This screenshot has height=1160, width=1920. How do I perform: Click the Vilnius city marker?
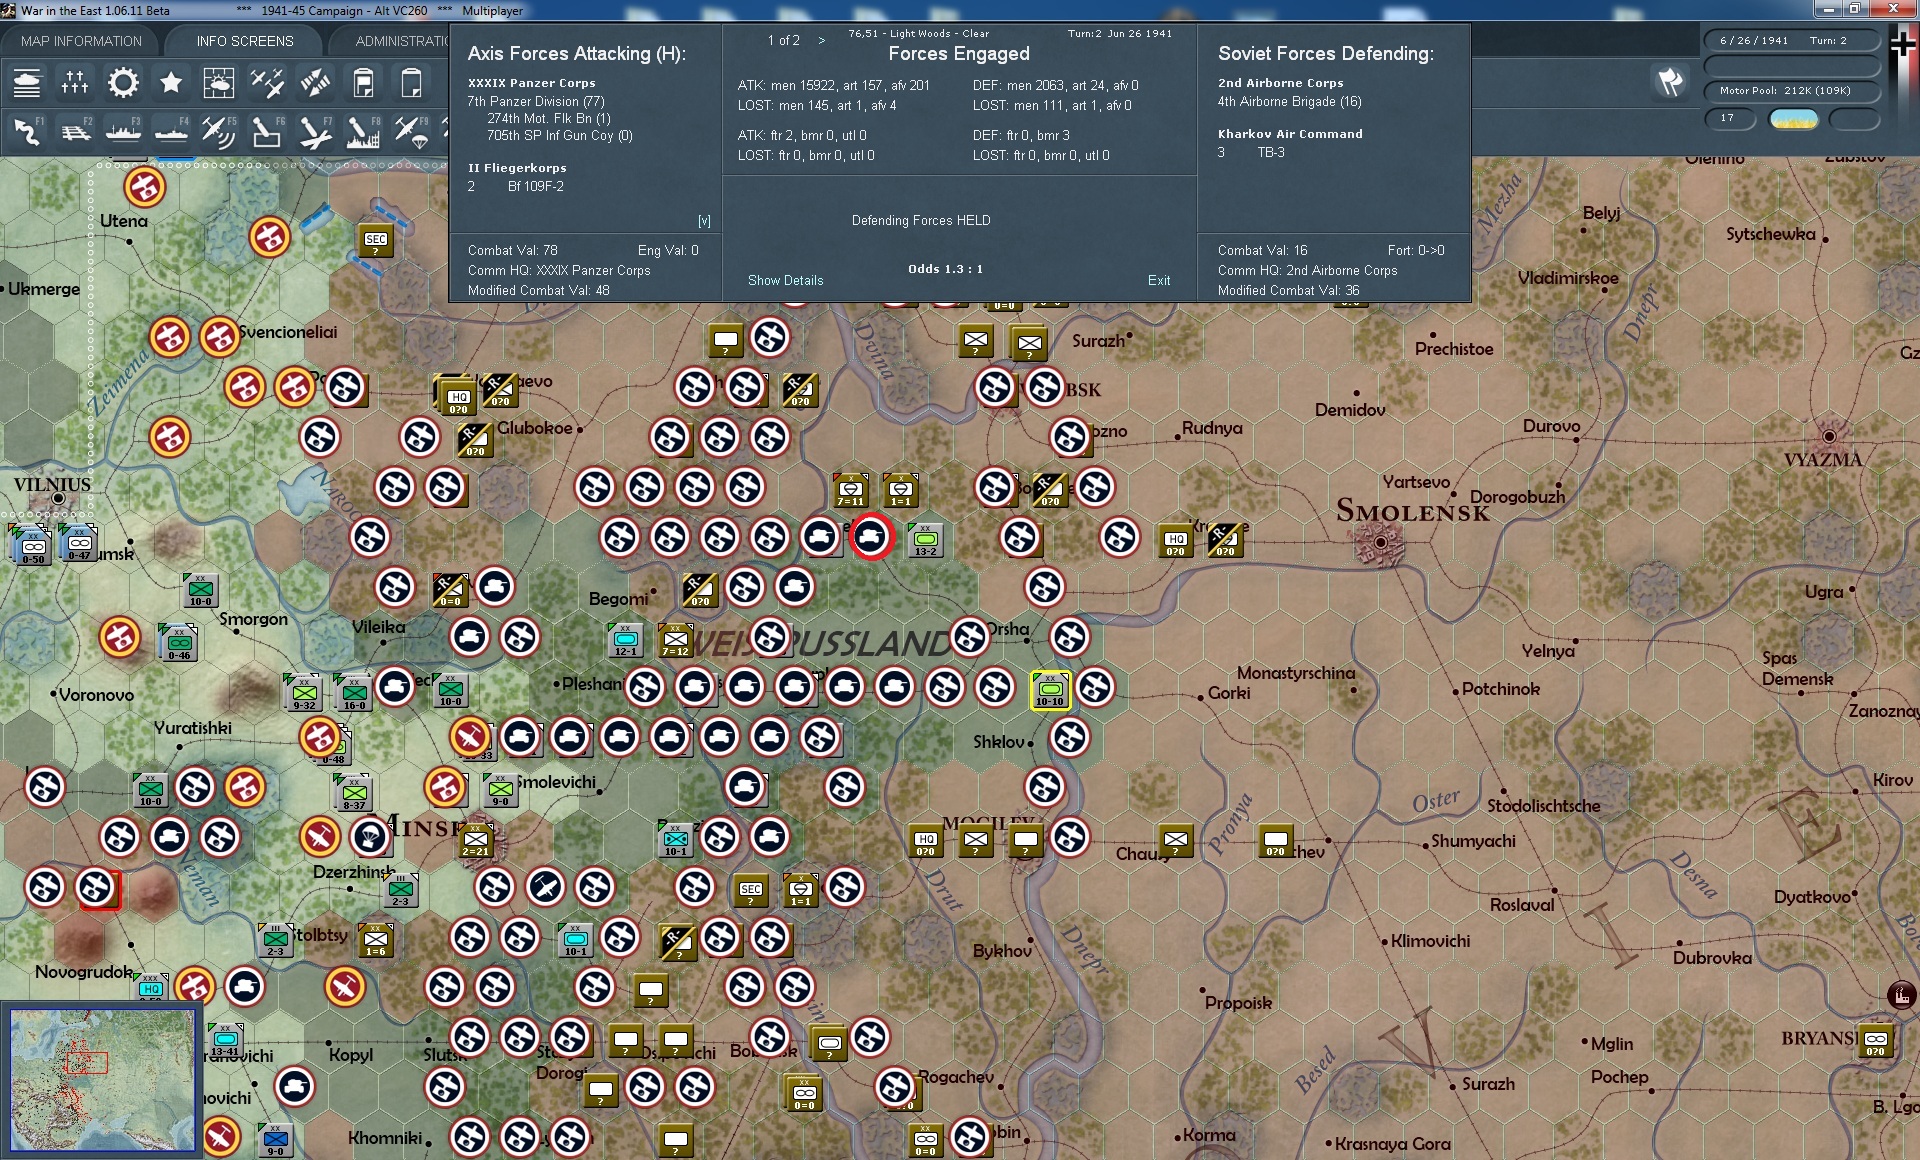[58, 498]
